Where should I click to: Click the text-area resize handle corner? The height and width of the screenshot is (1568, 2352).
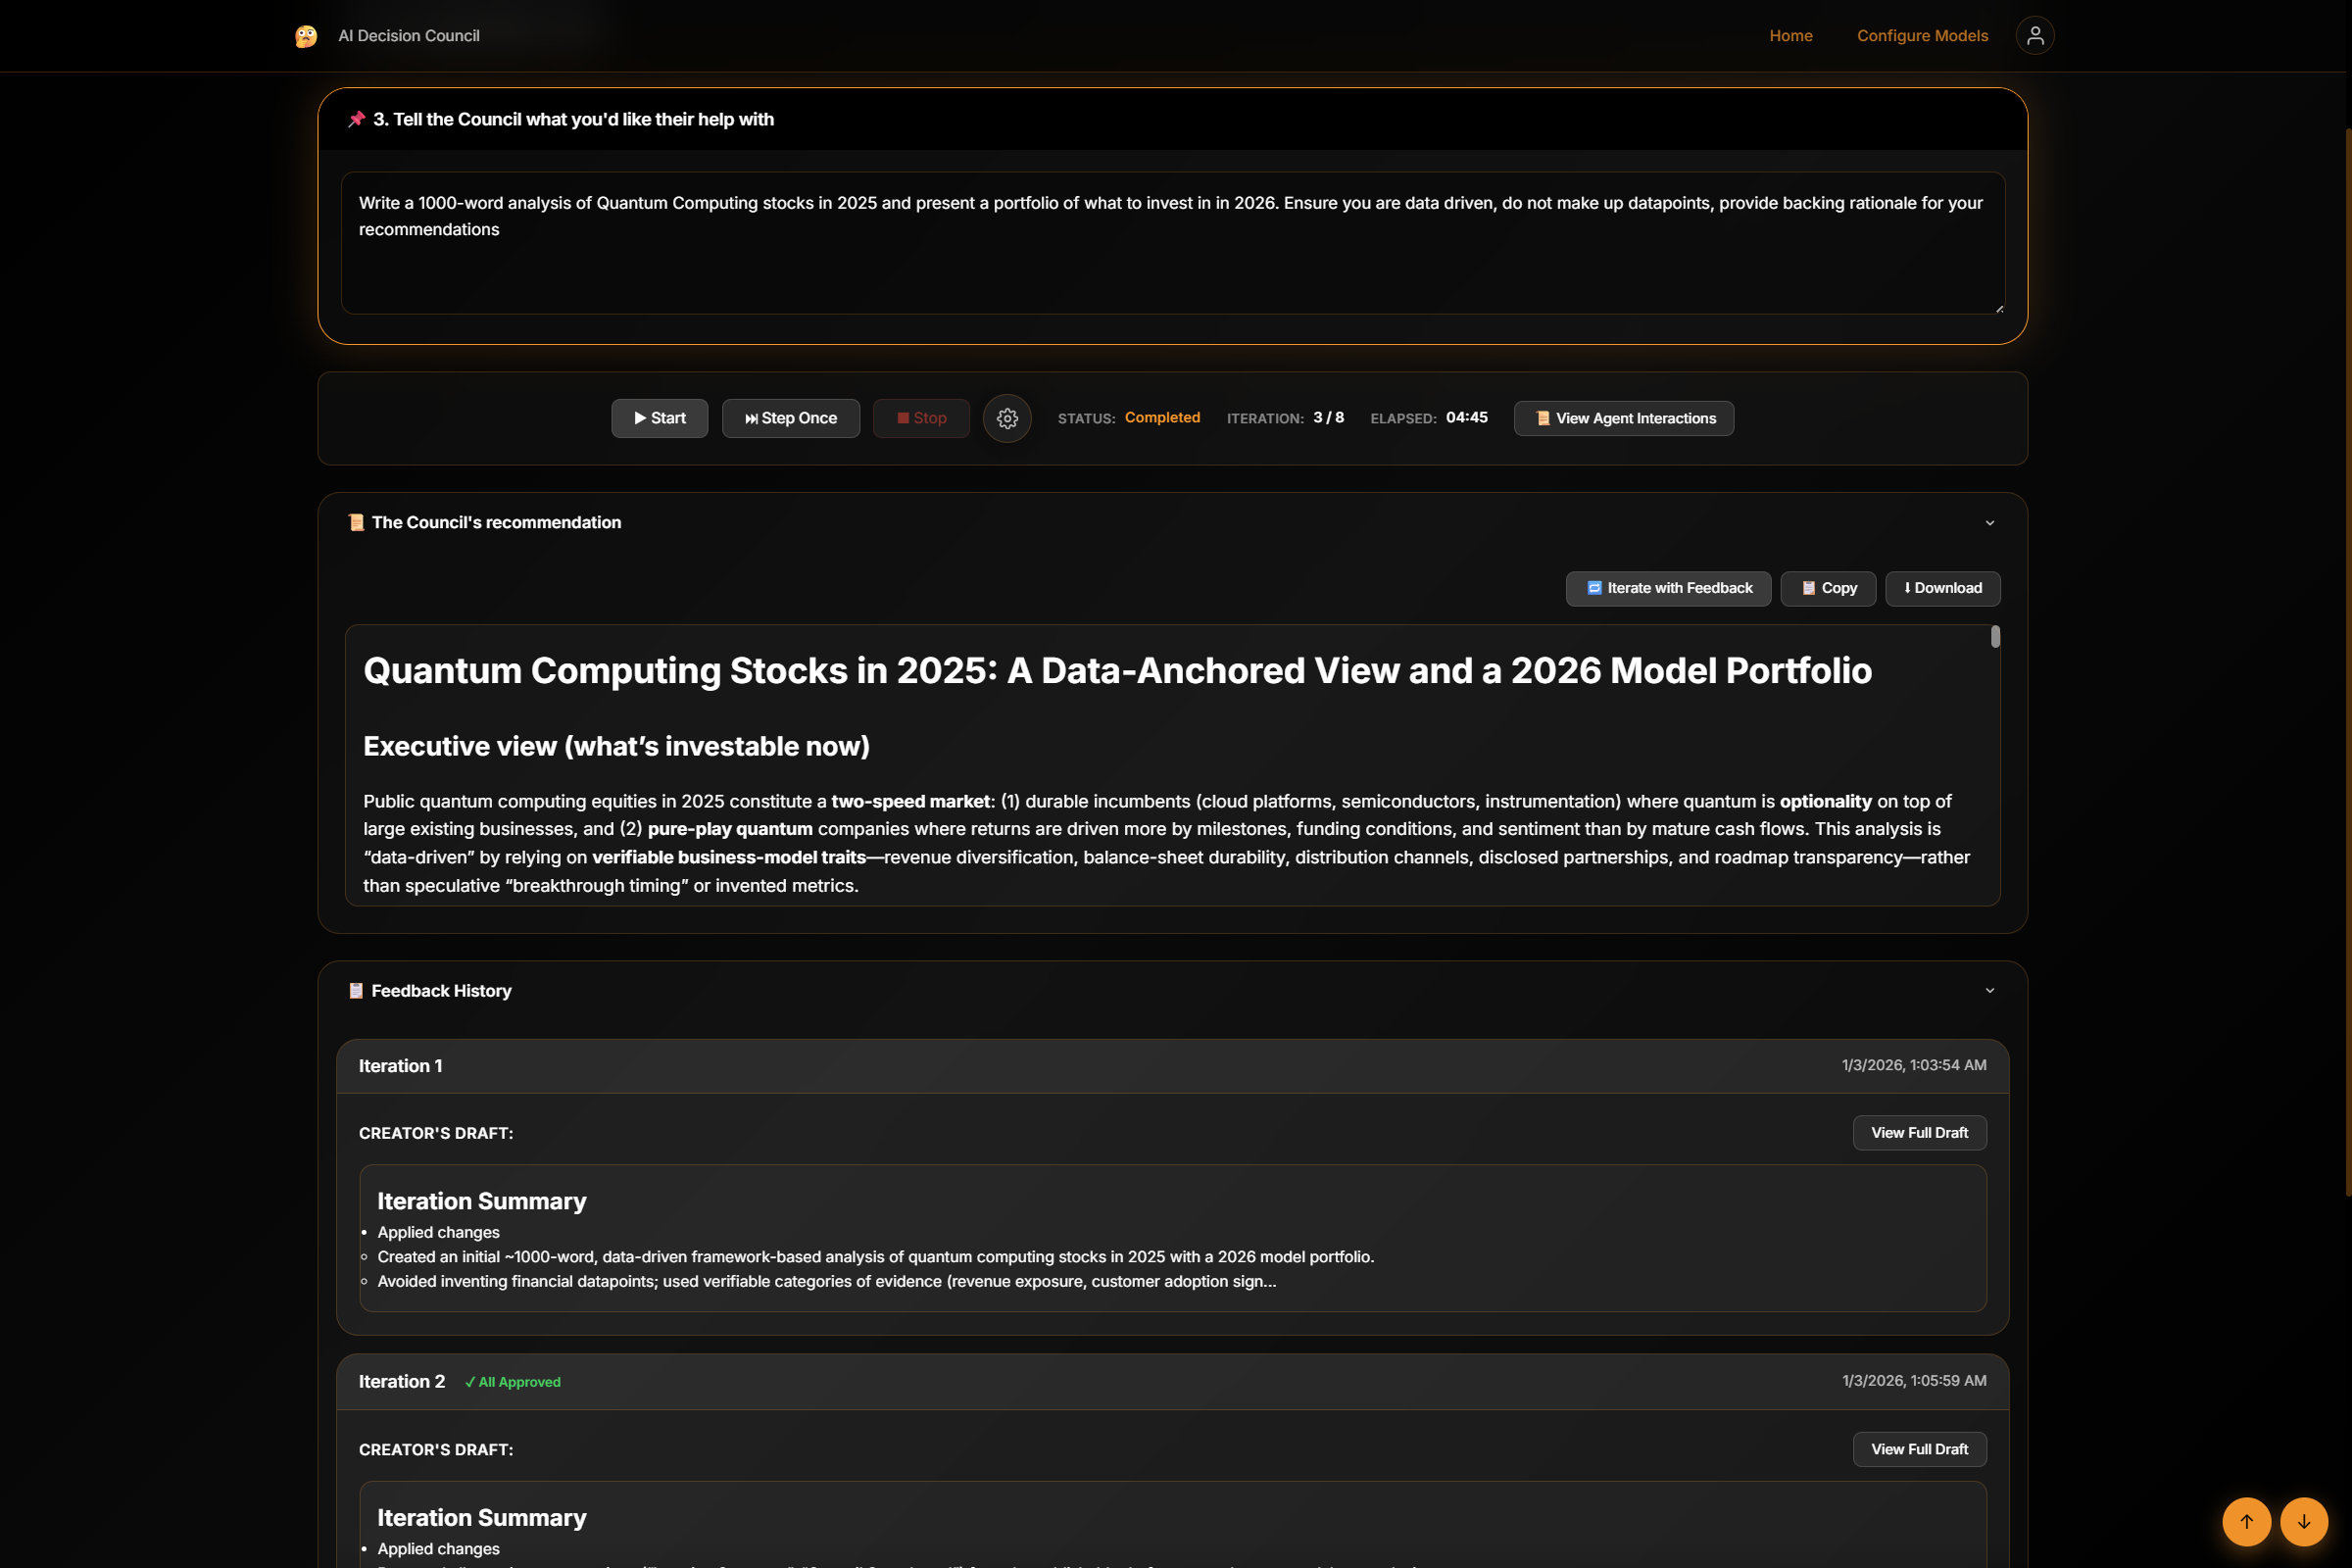tap(1998, 308)
